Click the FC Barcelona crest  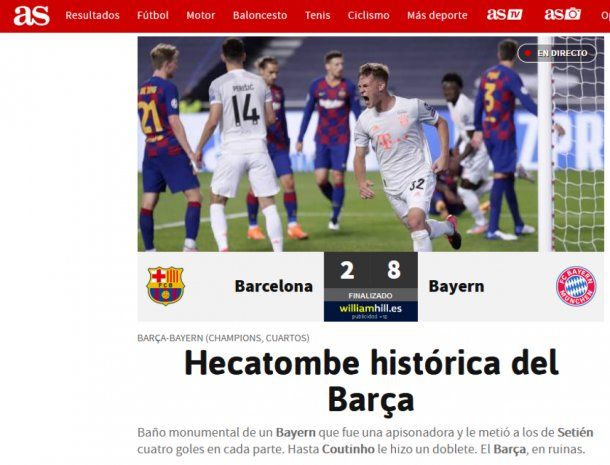[165, 286]
